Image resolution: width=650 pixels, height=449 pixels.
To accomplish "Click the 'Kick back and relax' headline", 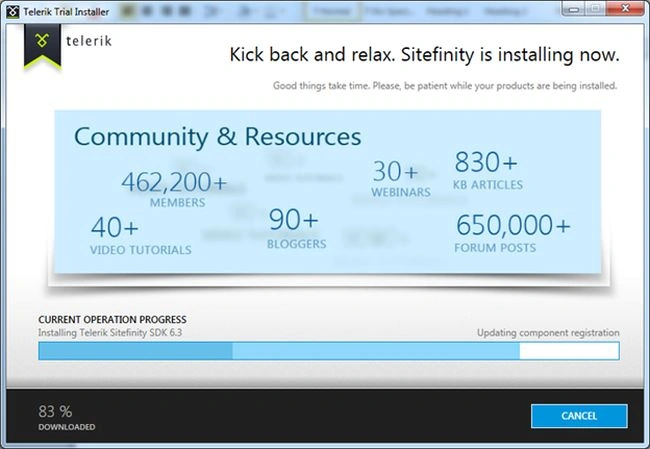I will coord(424,55).
